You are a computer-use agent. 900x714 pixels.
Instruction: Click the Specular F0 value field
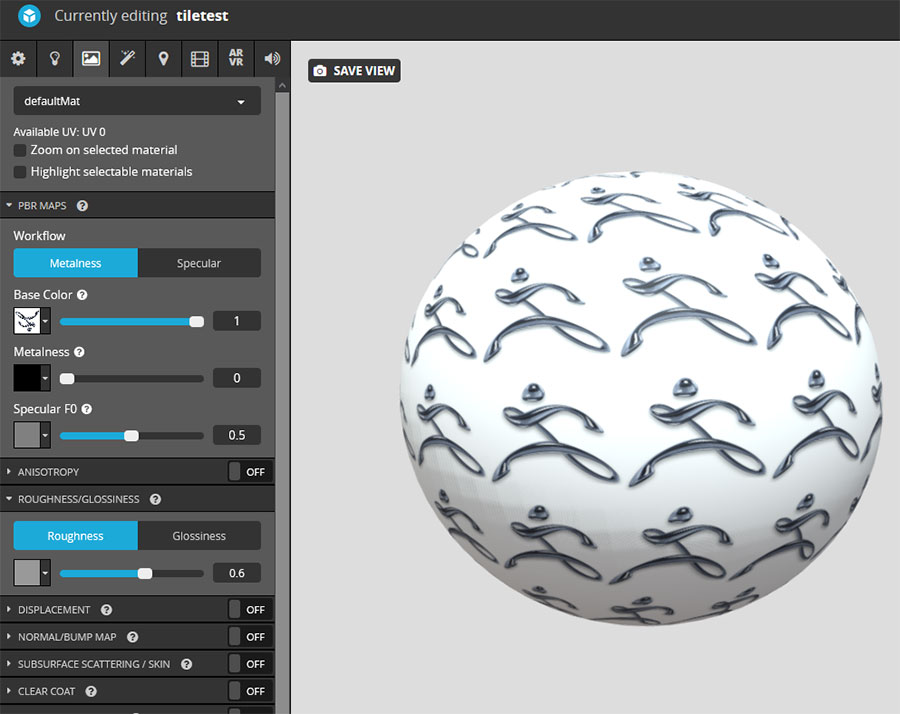pyautogui.click(x=236, y=435)
